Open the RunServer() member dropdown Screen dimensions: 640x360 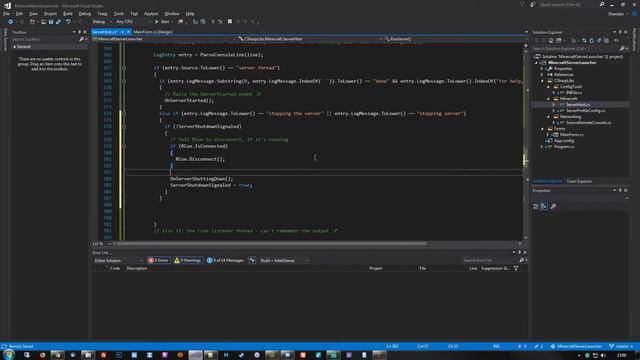tap(455, 39)
